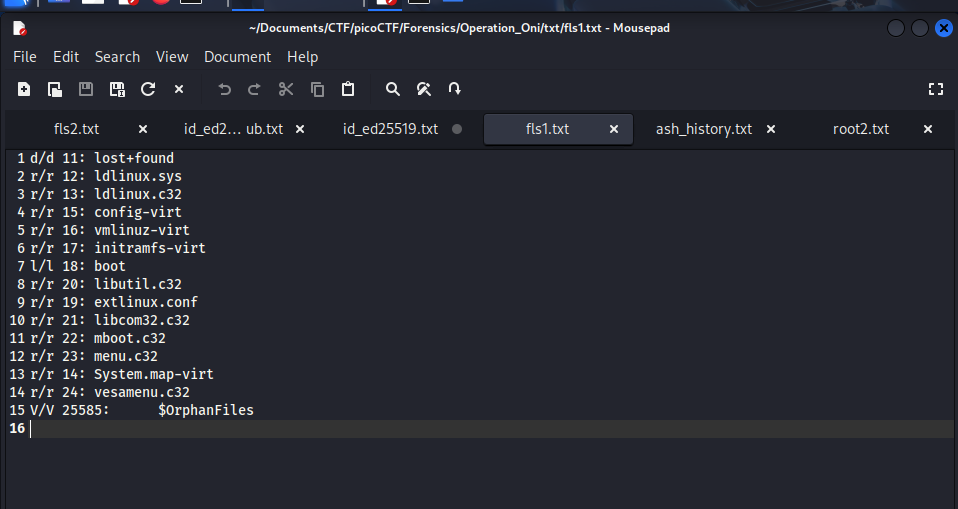Select the root2.txt tab
958x509 pixels.
click(x=860, y=129)
